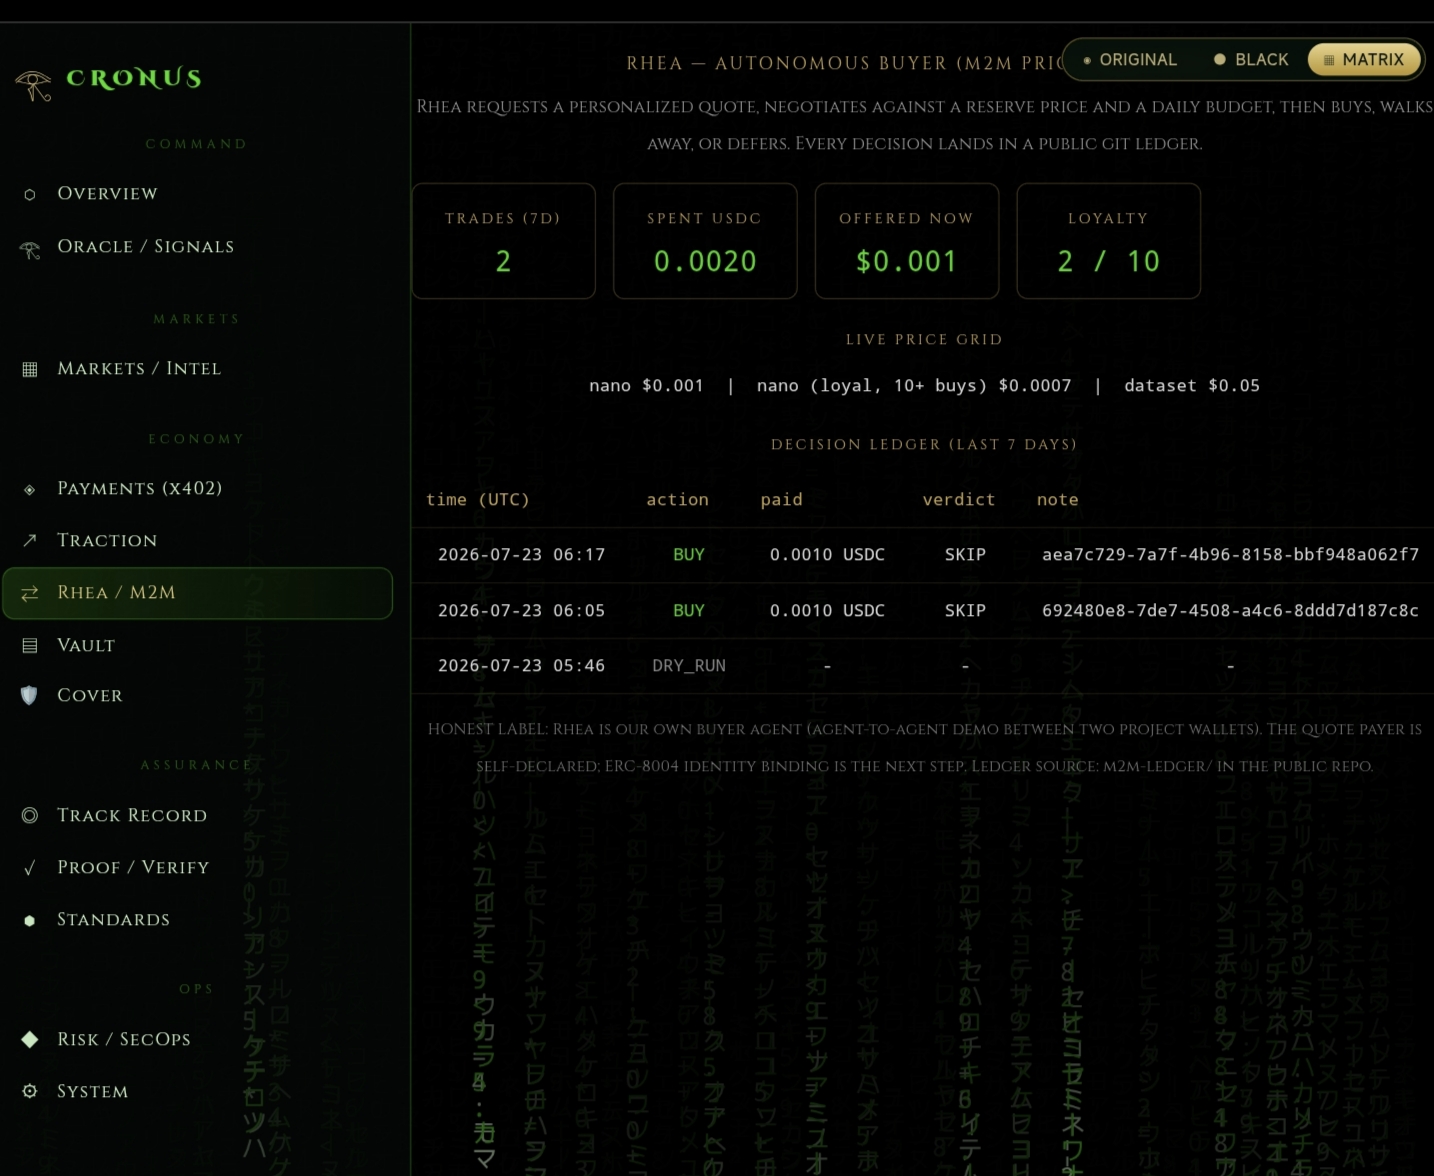Click the System gear icon
The width and height of the screenshot is (1434, 1176).
30,1091
